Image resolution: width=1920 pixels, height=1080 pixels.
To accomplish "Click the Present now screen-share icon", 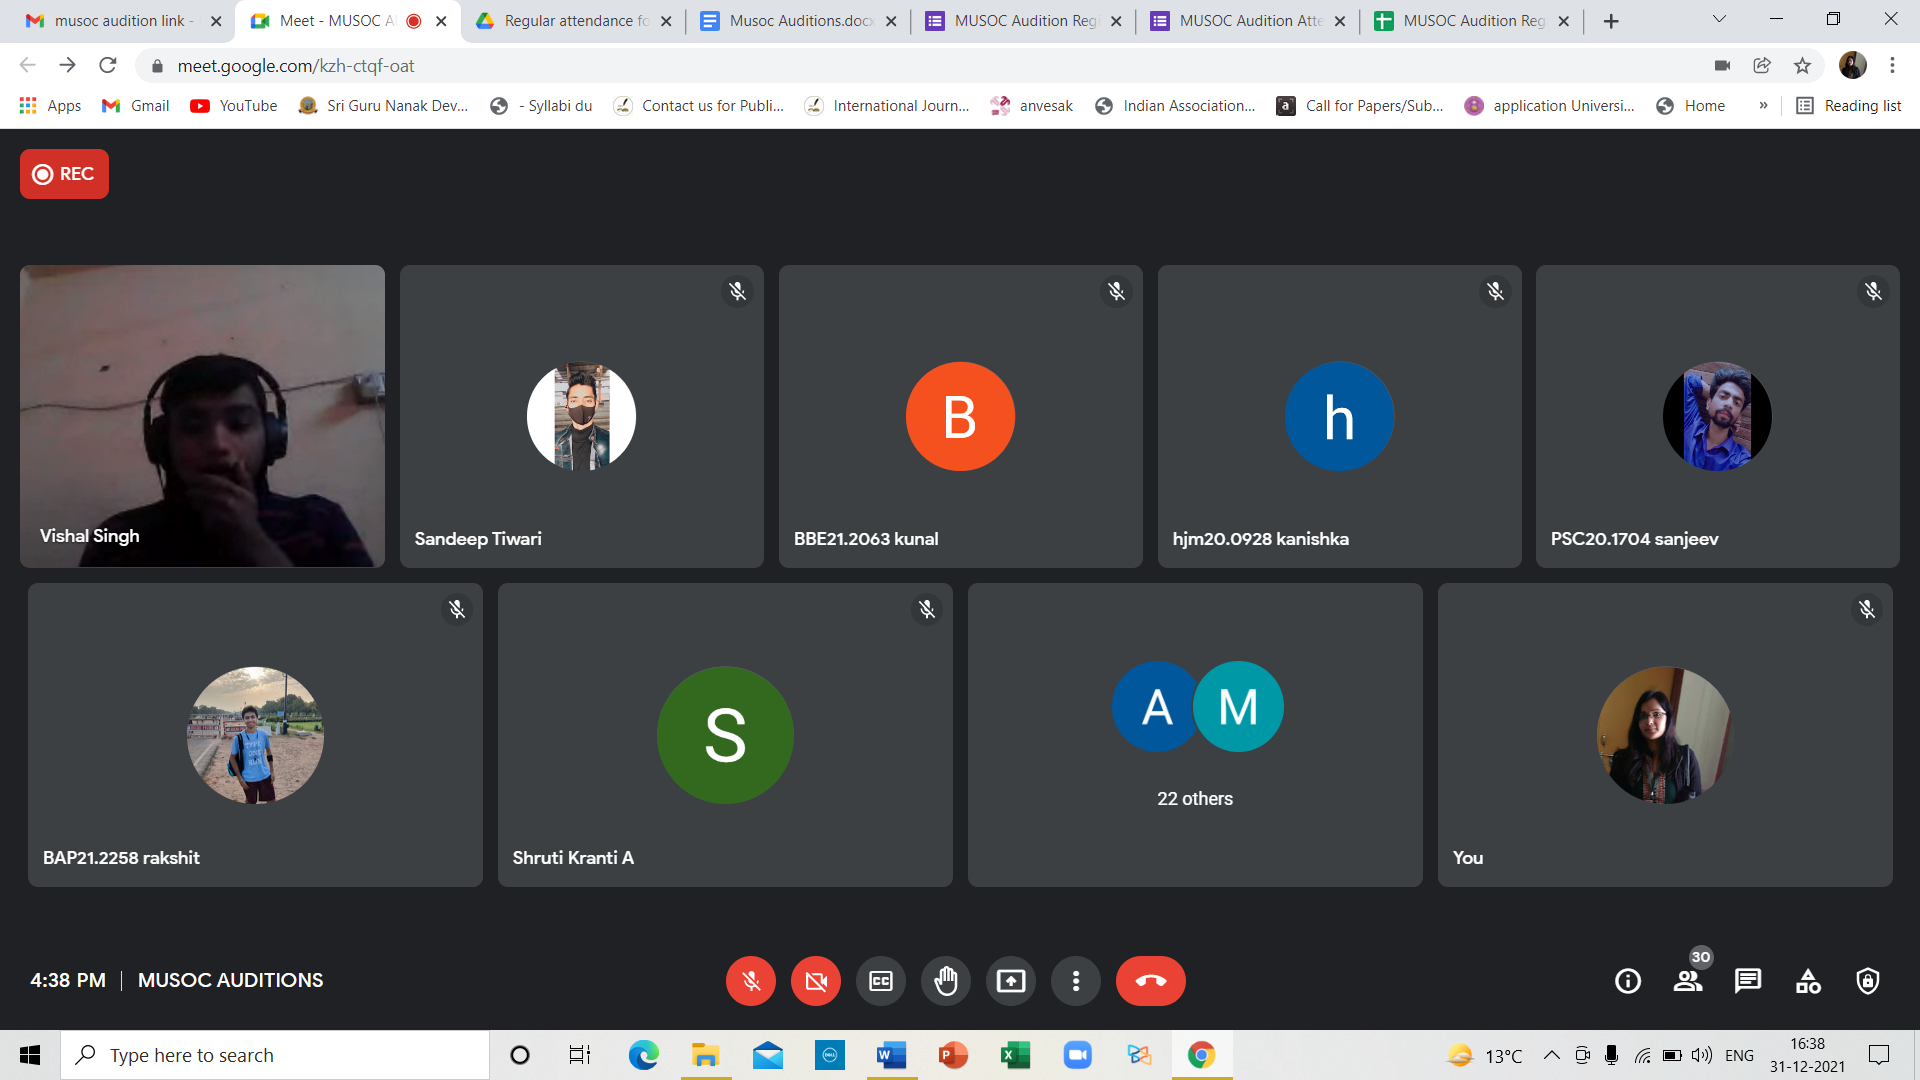I will tap(1011, 981).
